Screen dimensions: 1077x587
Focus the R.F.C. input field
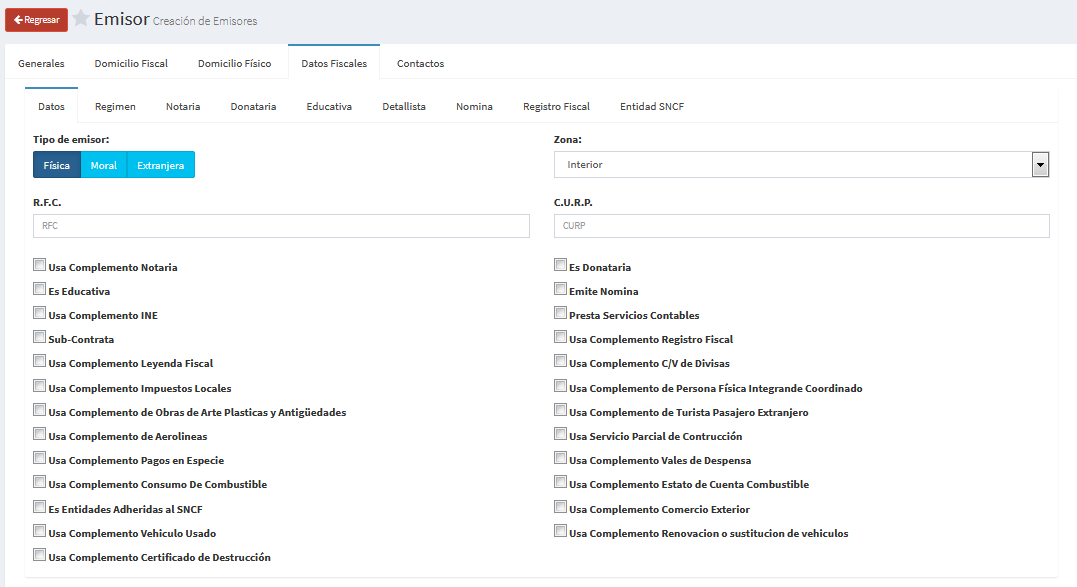pyautogui.click(x=281, y=226)
